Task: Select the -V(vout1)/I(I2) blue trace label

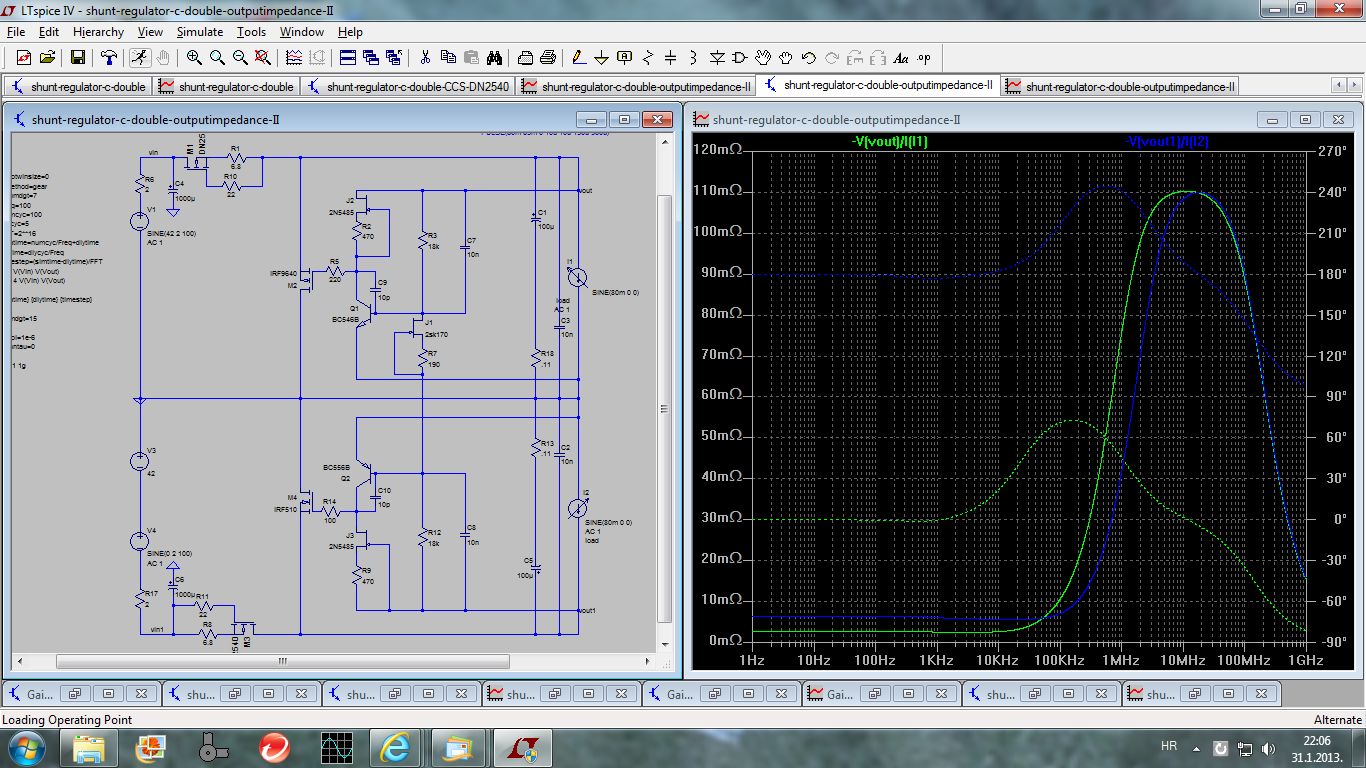Action: pos(1168,142)
